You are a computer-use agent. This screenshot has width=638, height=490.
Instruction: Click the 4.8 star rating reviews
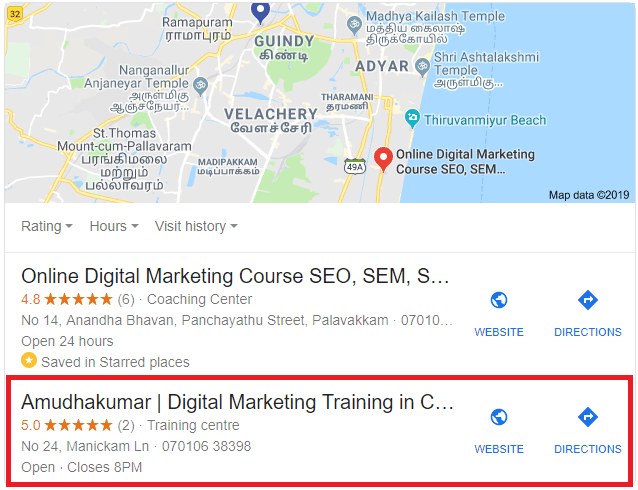click(78, 300)
